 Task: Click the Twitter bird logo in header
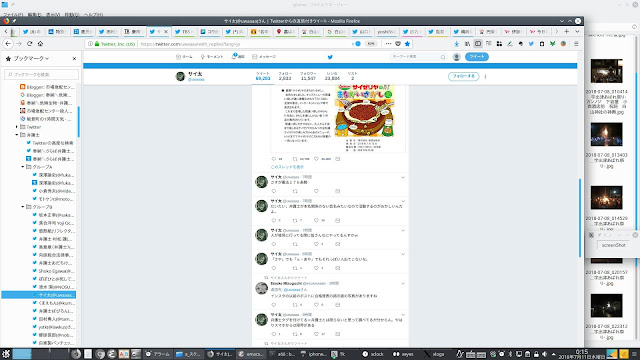[330, 57]
